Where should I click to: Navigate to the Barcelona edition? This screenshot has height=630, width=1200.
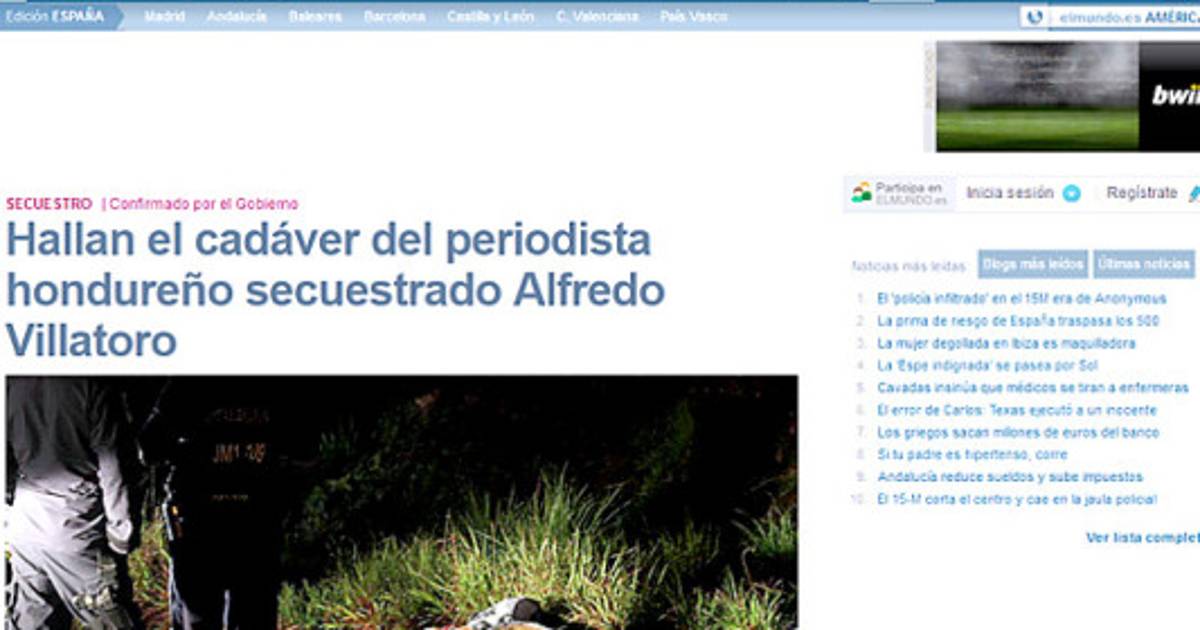coord(394,17)
